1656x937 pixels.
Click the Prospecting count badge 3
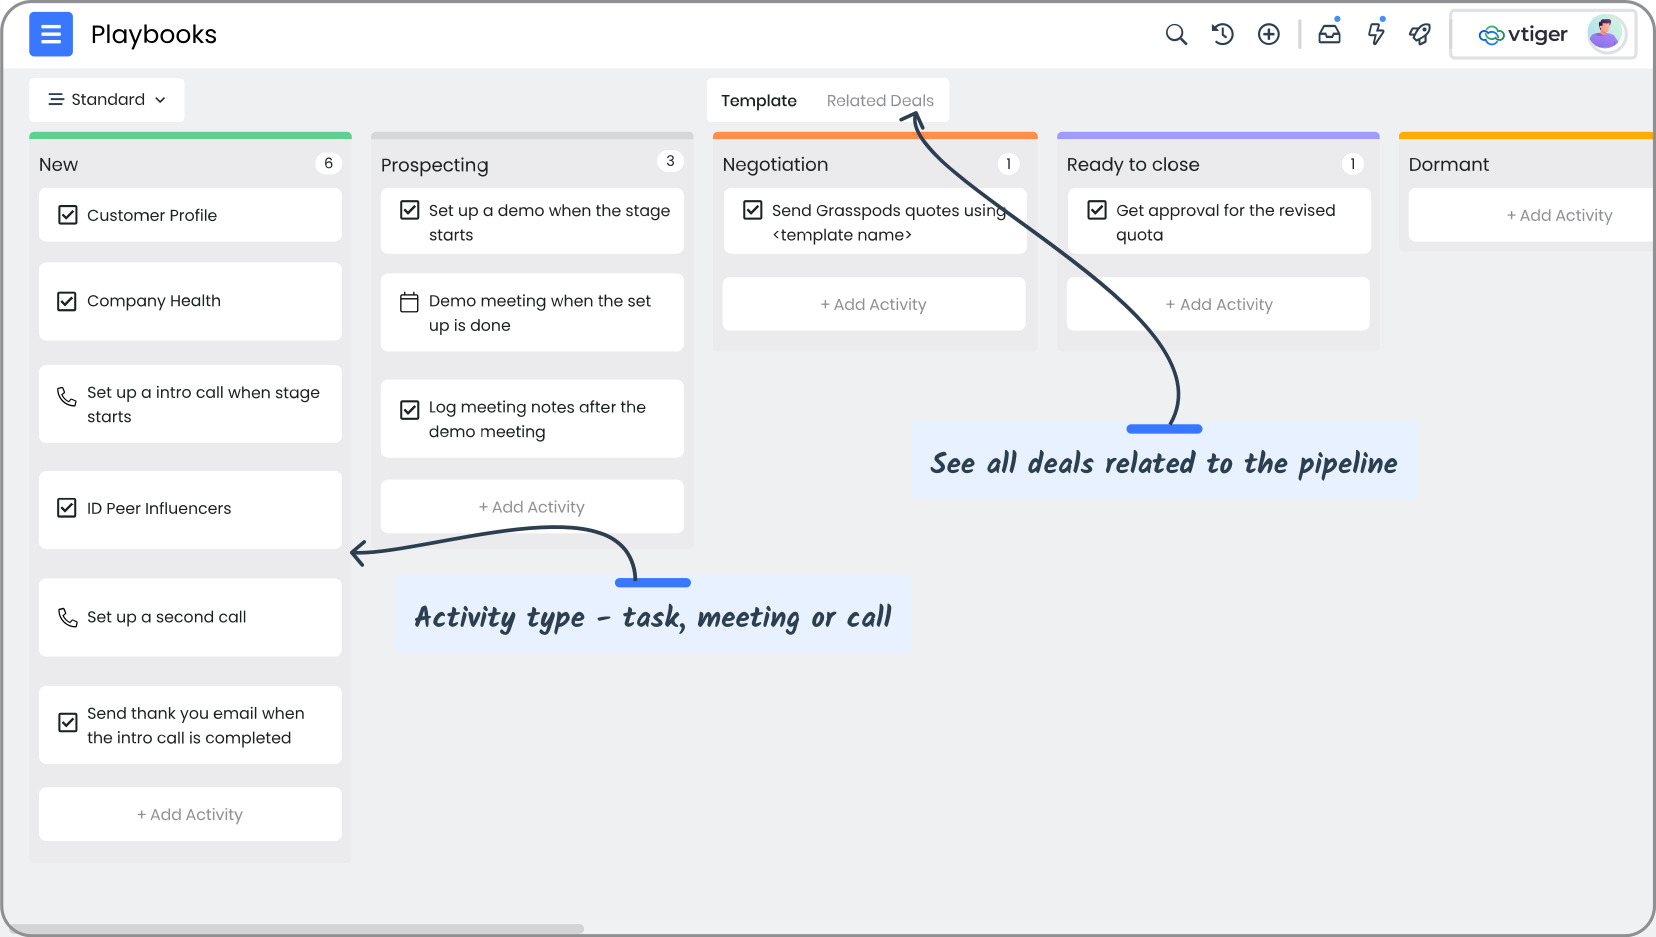670,161
